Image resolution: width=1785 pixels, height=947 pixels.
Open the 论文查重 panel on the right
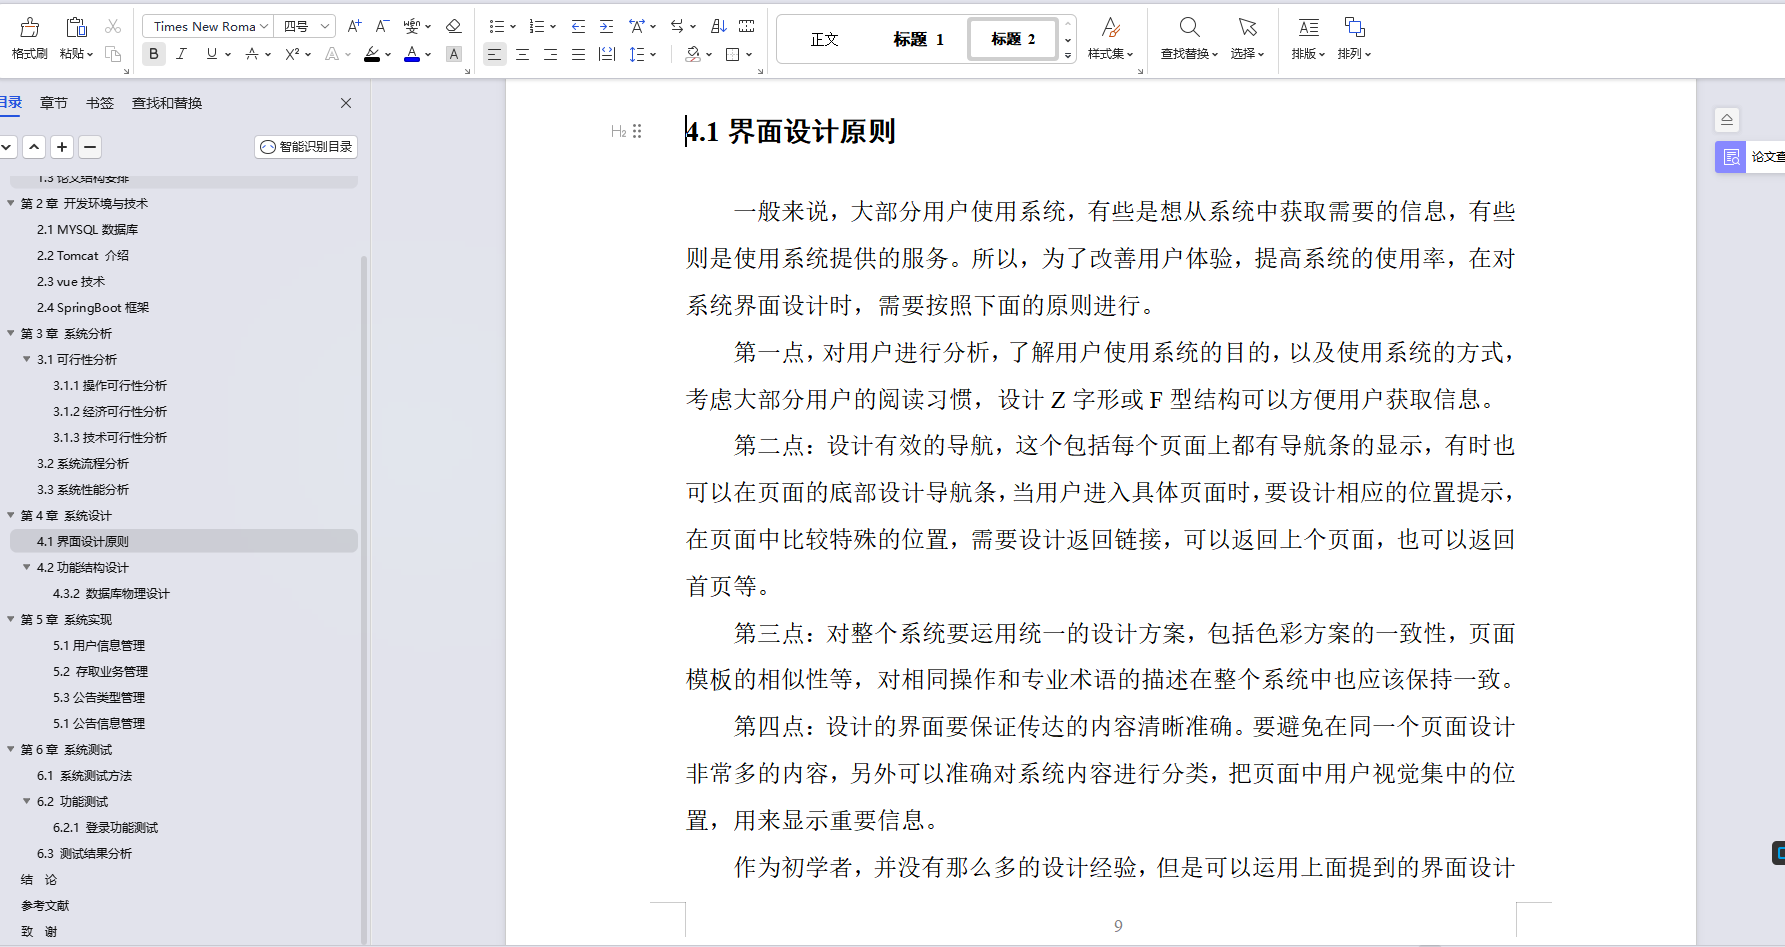pos(1731,156)
